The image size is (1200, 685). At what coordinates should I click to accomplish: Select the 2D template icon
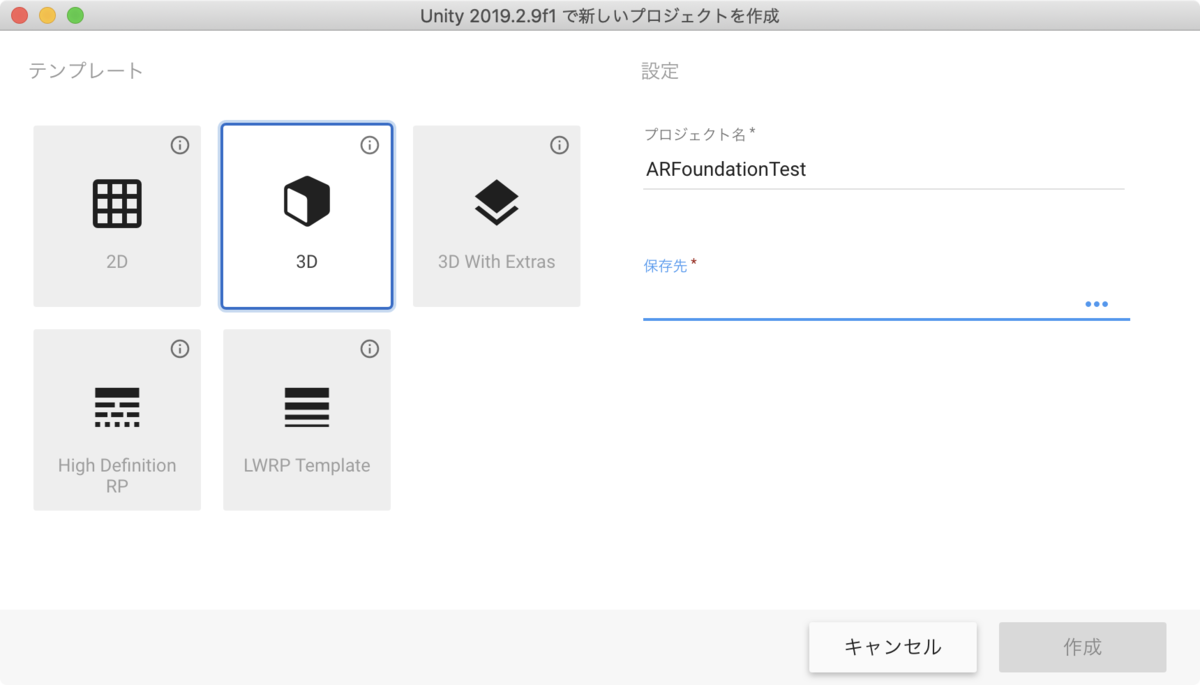(x=117, y=204)
